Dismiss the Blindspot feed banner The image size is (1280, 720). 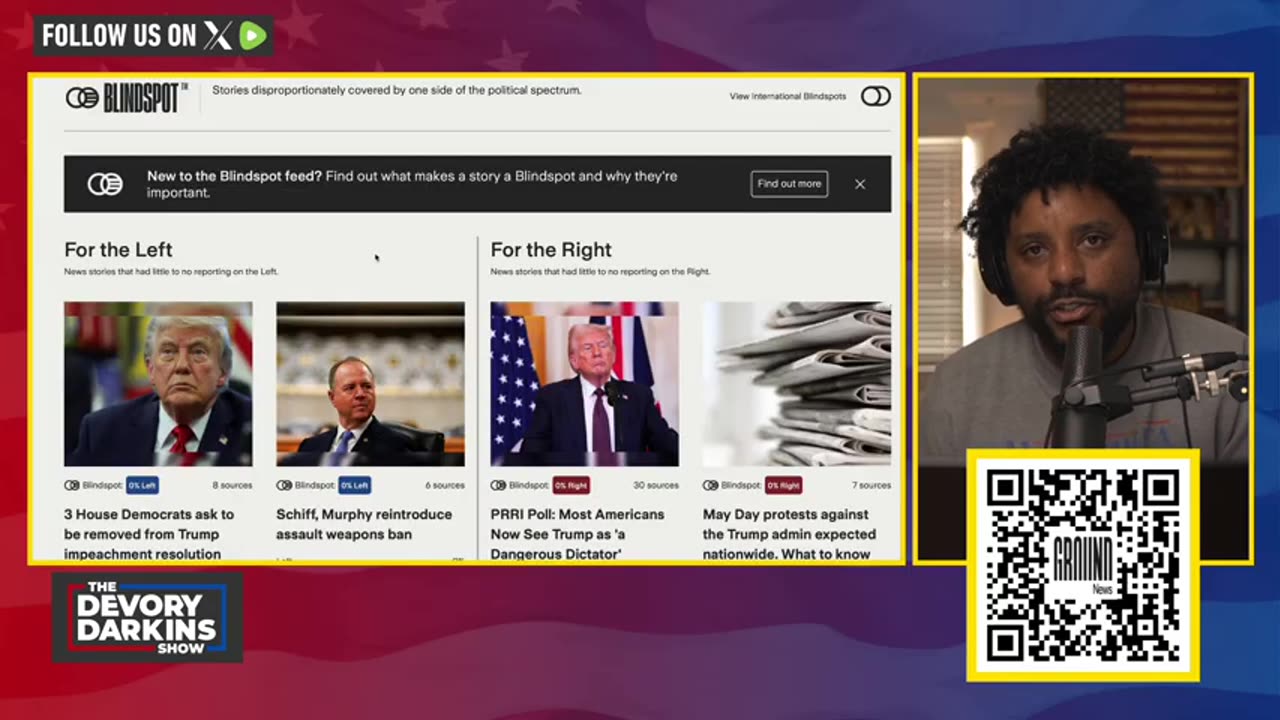[x=860, y=184]
